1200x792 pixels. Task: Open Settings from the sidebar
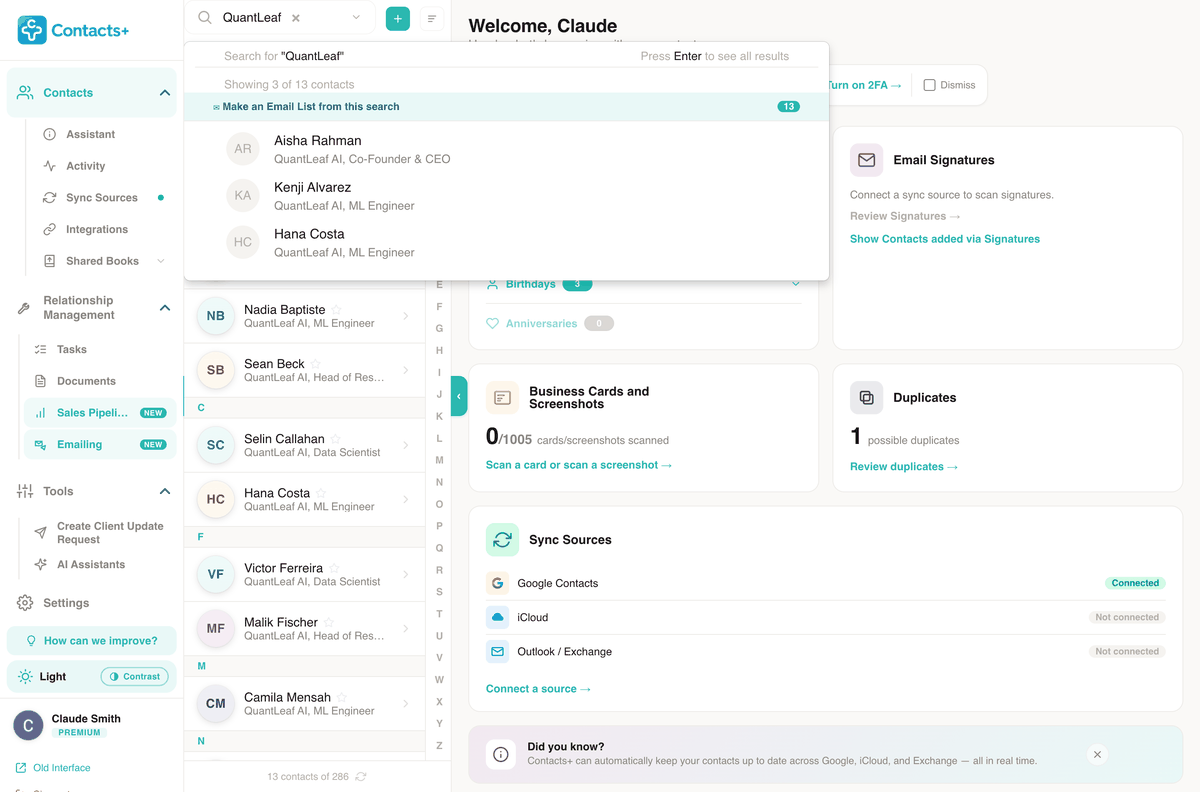tap(66, 603)
